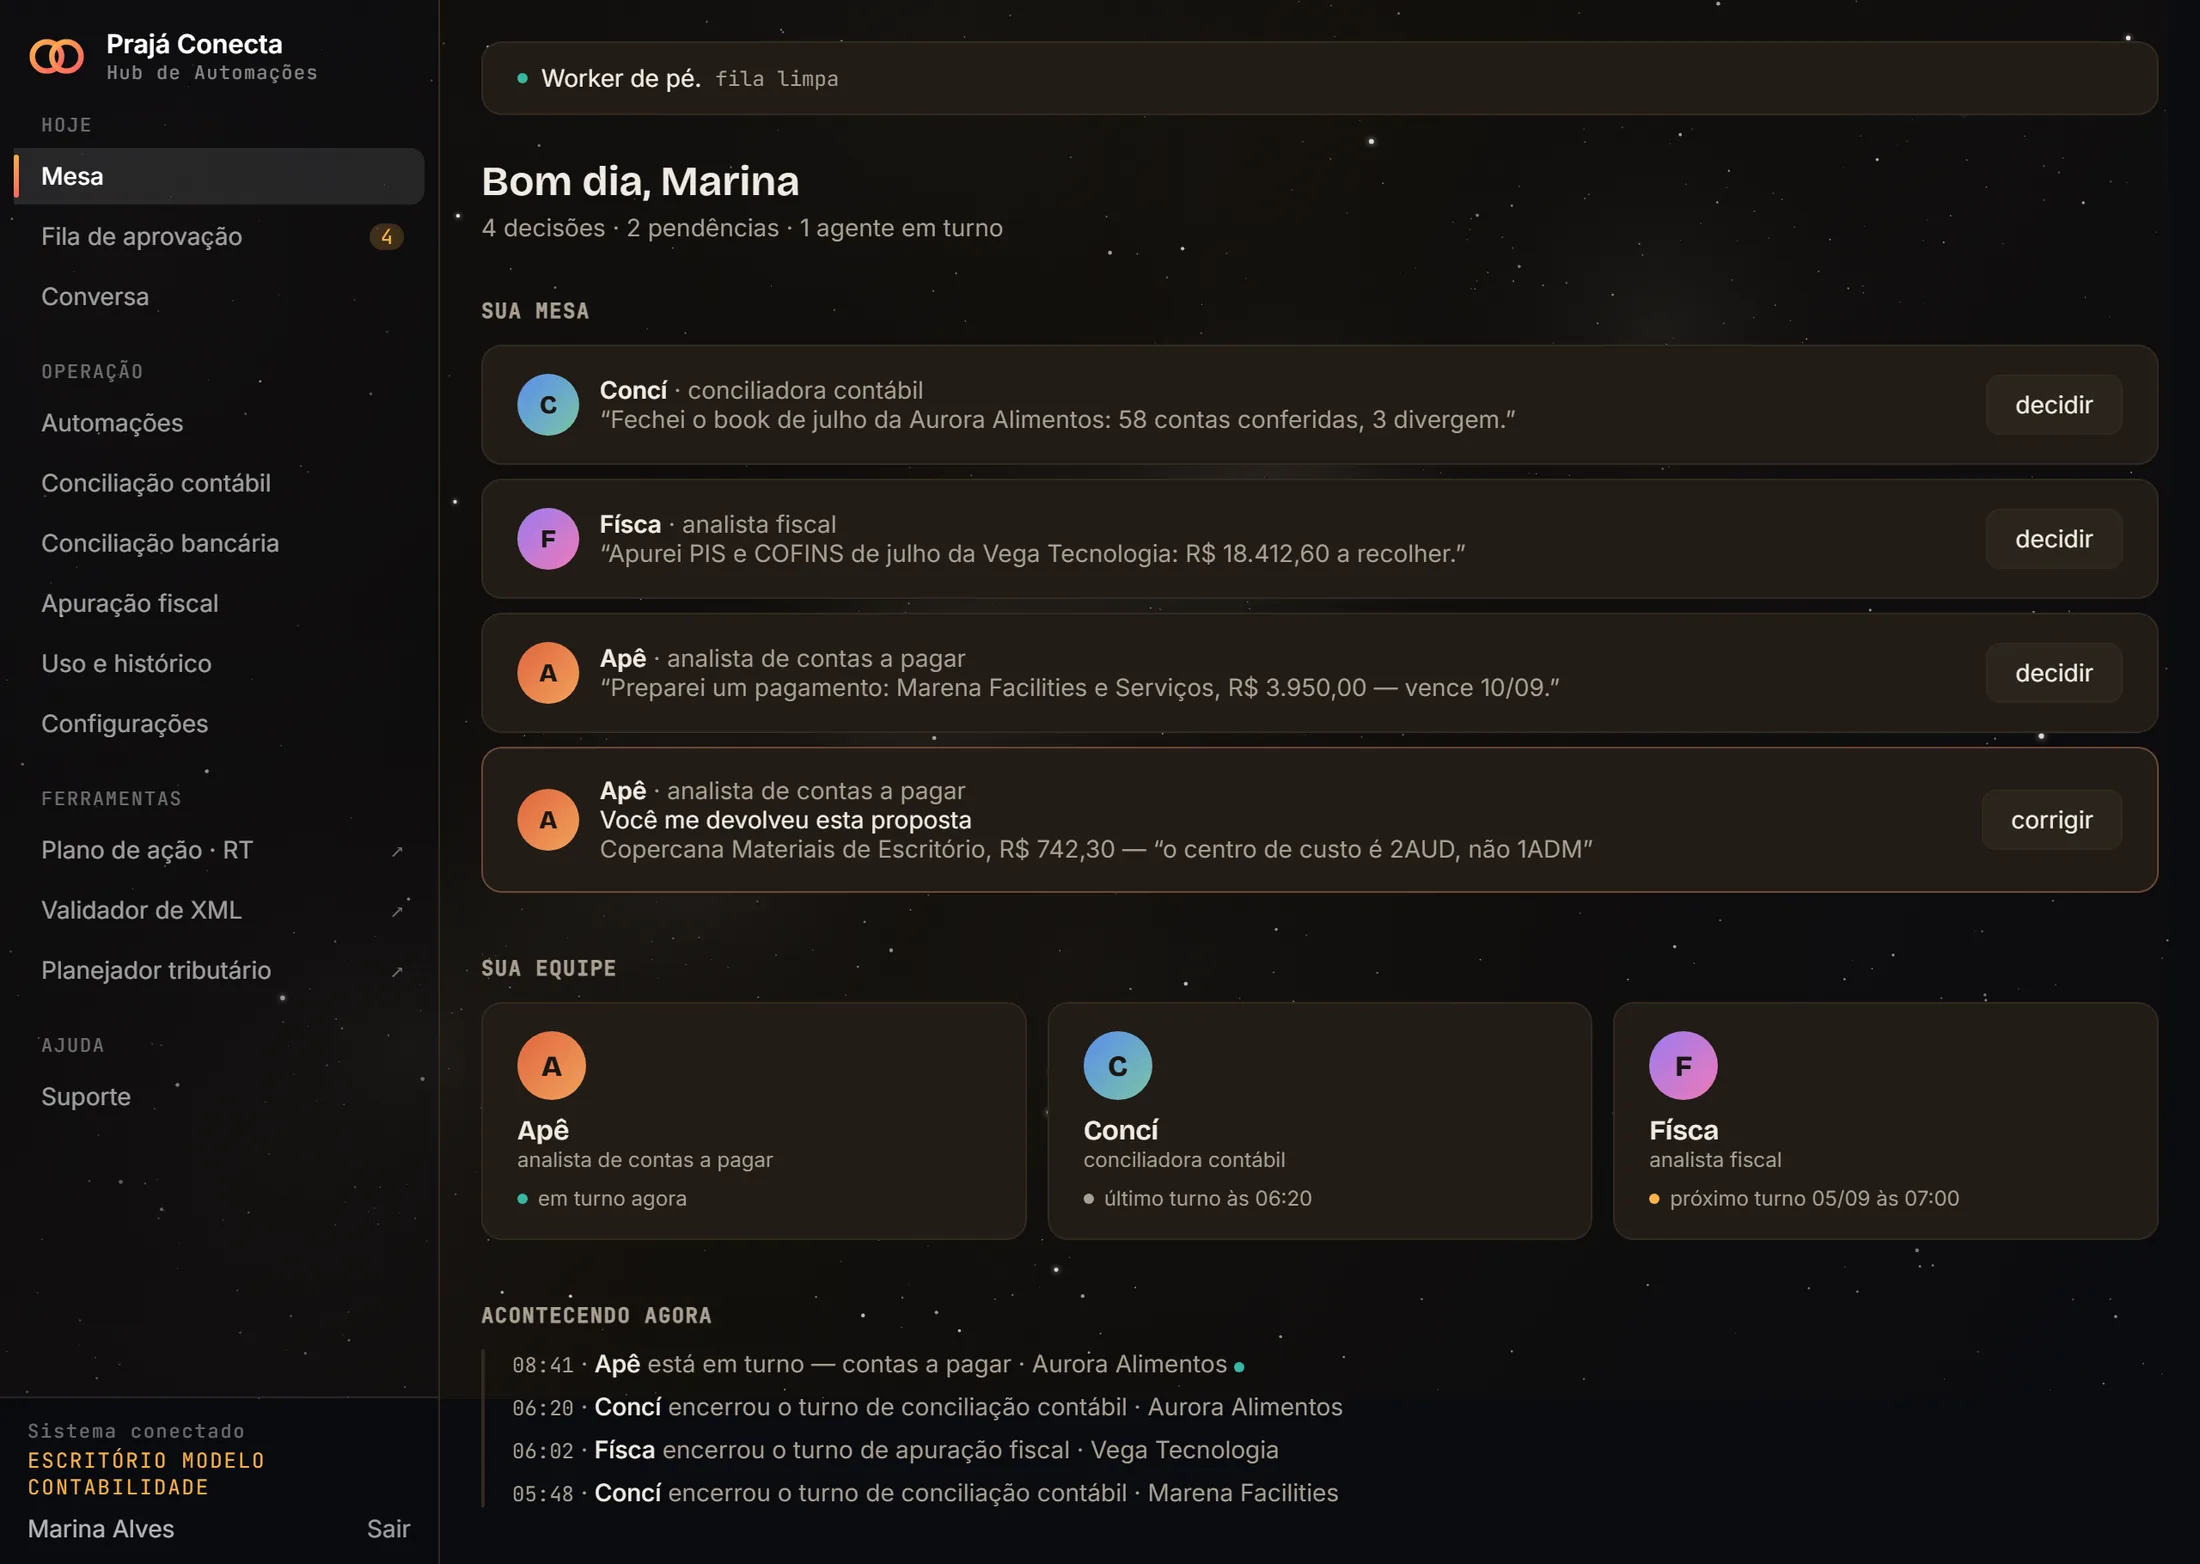
Task: Click Físca's F avatar in Sua Mesa
Action: [x=547, y=538]
